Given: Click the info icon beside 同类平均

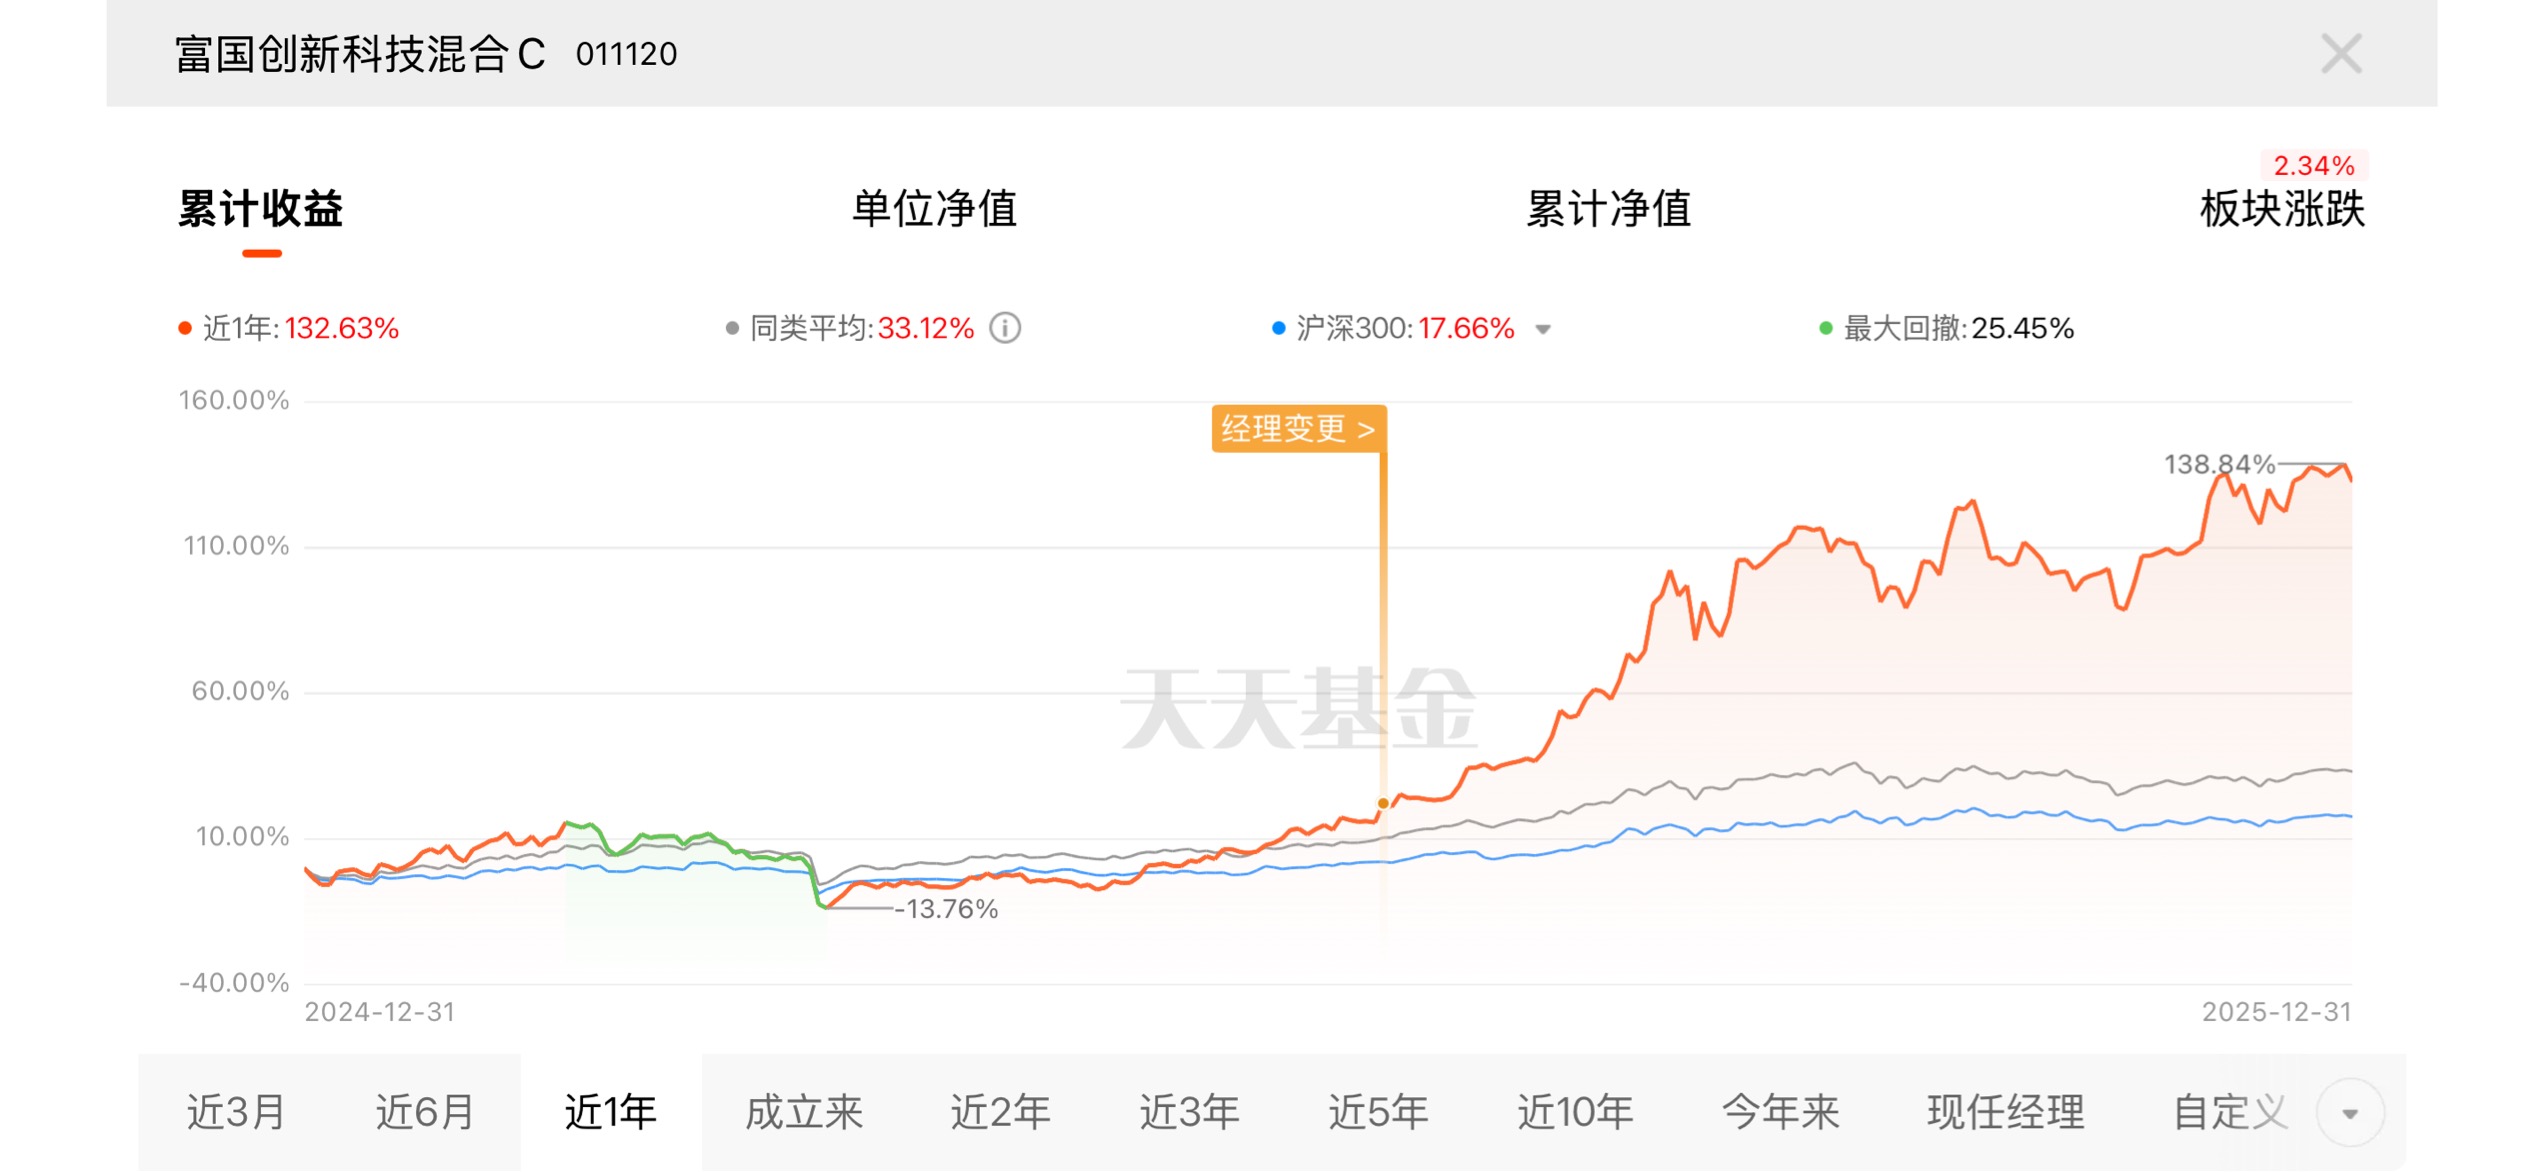Looking at the screenshot, I should click(x=1005, y=328).
